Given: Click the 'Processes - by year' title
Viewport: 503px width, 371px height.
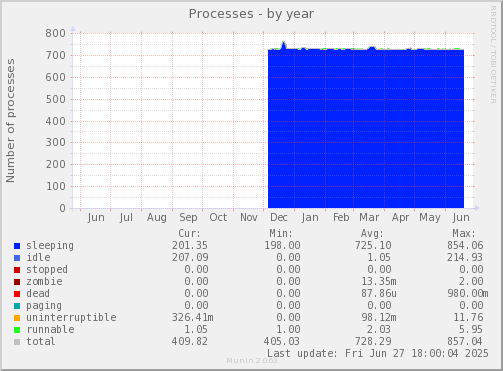Looking at the screenshot, I should point(251,14).
